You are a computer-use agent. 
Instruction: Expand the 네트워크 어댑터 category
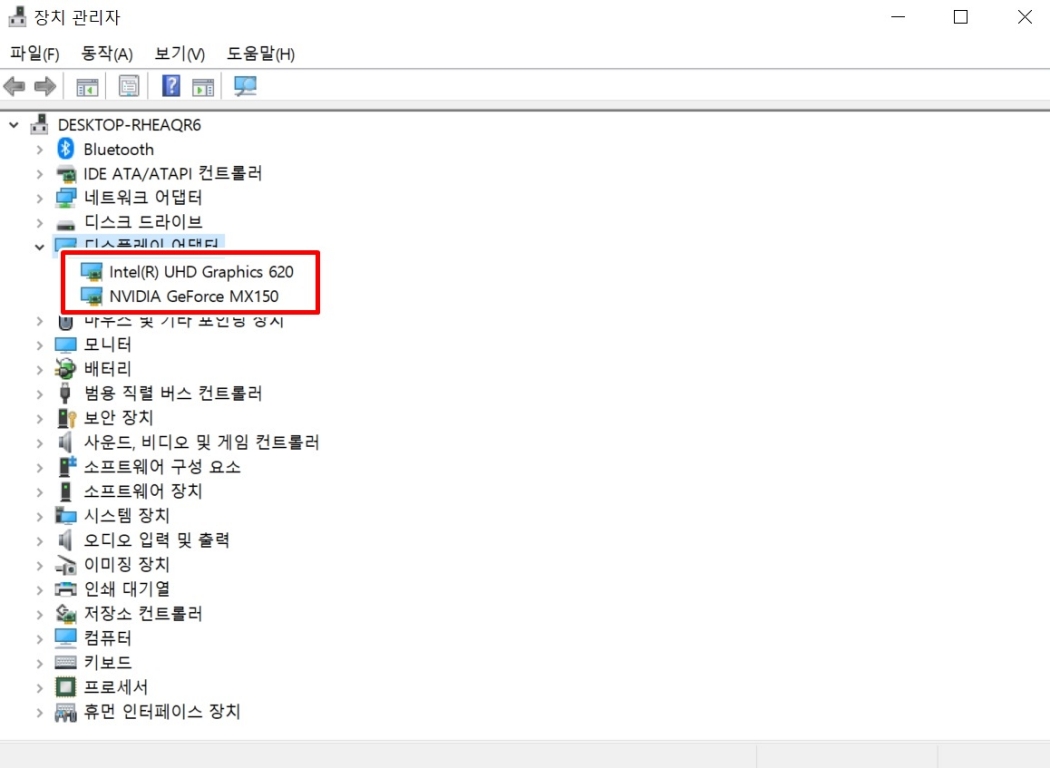pos(40,198)
